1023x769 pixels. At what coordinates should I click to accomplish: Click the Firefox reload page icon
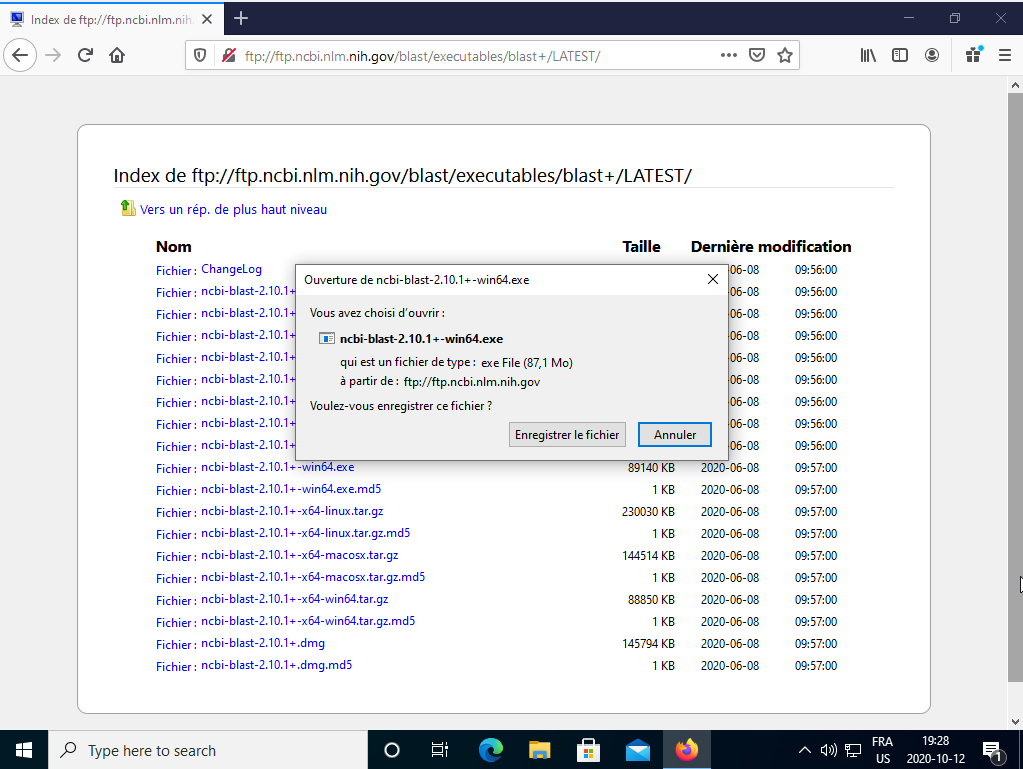(x=85, y=55)
